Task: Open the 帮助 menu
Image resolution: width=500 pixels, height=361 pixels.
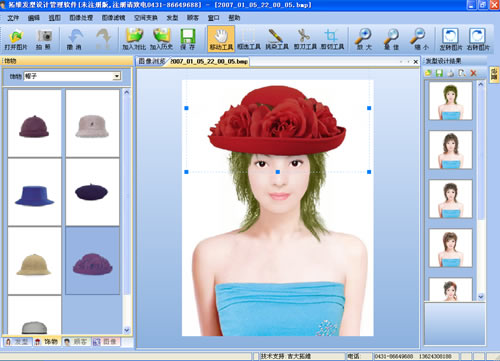Action: (x=234, y=18)
